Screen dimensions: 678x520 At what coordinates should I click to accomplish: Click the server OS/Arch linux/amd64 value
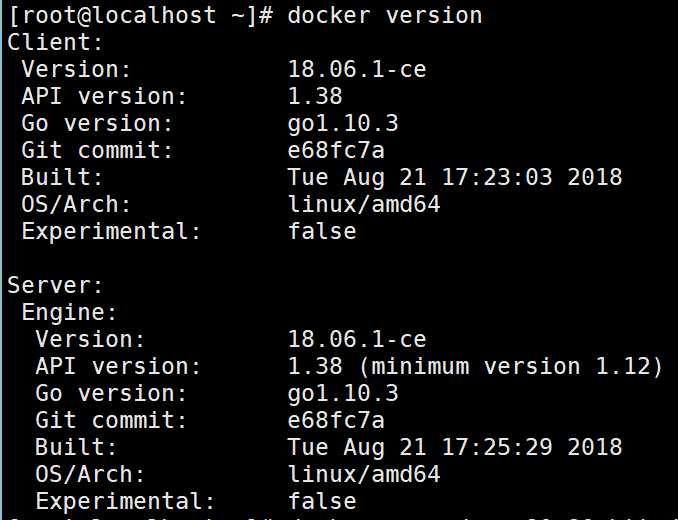pos(364,474)
